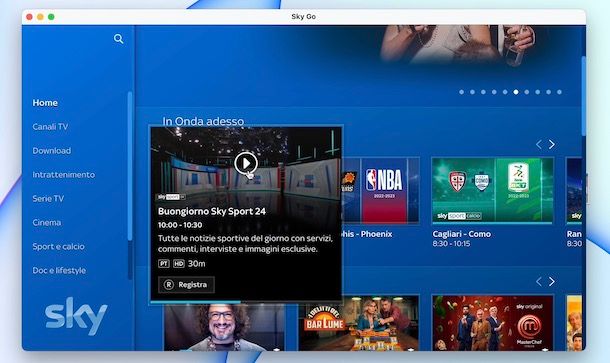Select the second carousel dot

point(472,92)
